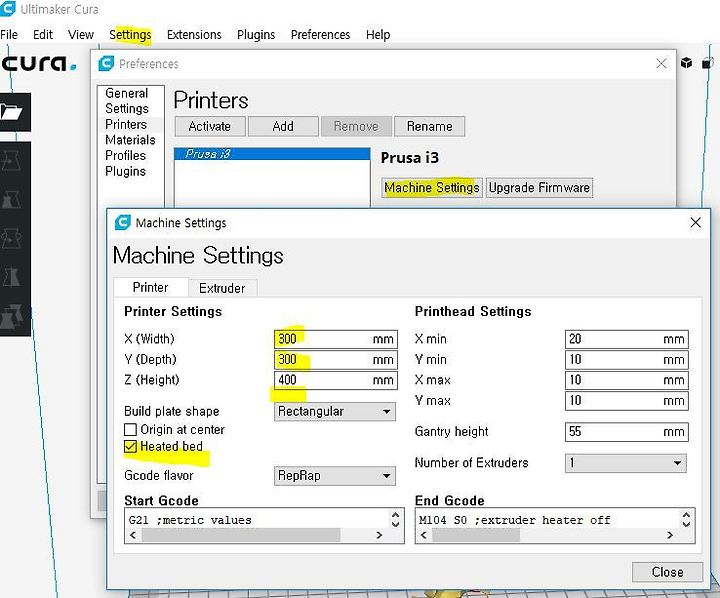This screenshot has width=720, height=598.
Task: Select the first flask-shaped tool in the sidebar
Action: click(11, 161)
